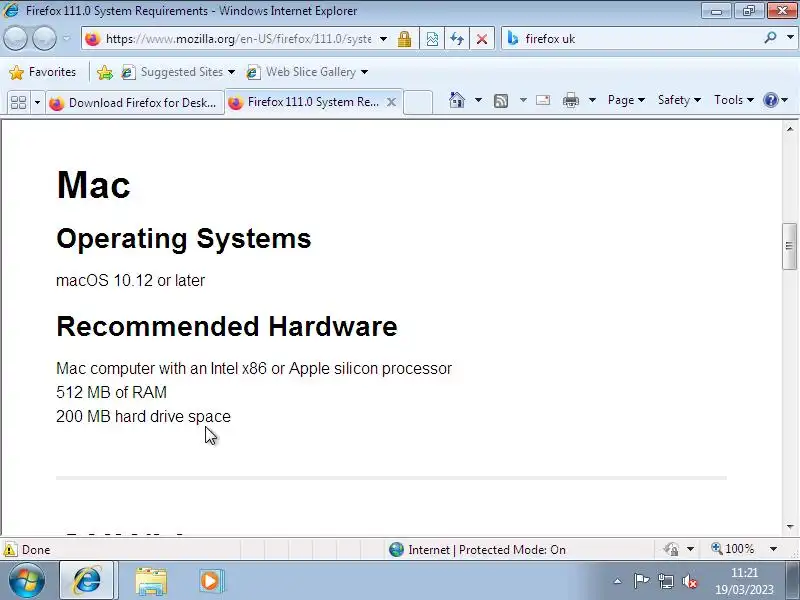
Task: Click the Mac heading text
Action: click(93, 184)
